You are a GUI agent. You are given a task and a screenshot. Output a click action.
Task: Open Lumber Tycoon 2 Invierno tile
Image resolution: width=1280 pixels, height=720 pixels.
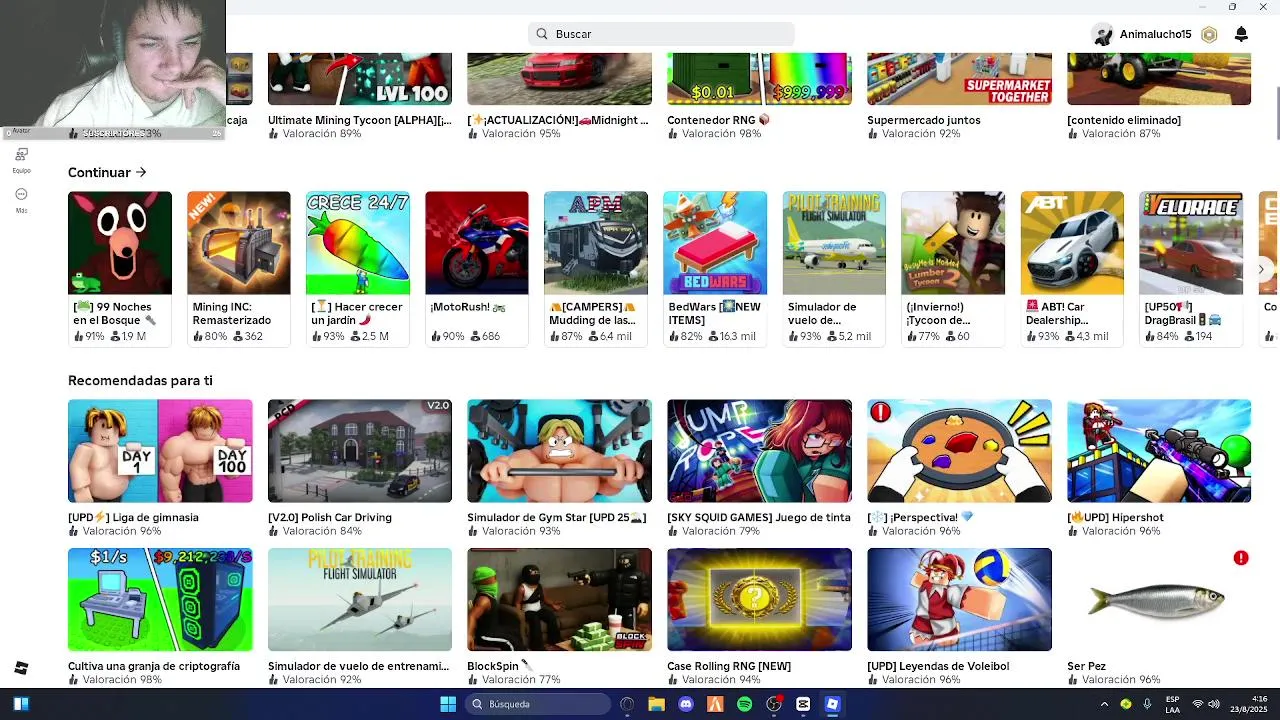pos(953,269)
